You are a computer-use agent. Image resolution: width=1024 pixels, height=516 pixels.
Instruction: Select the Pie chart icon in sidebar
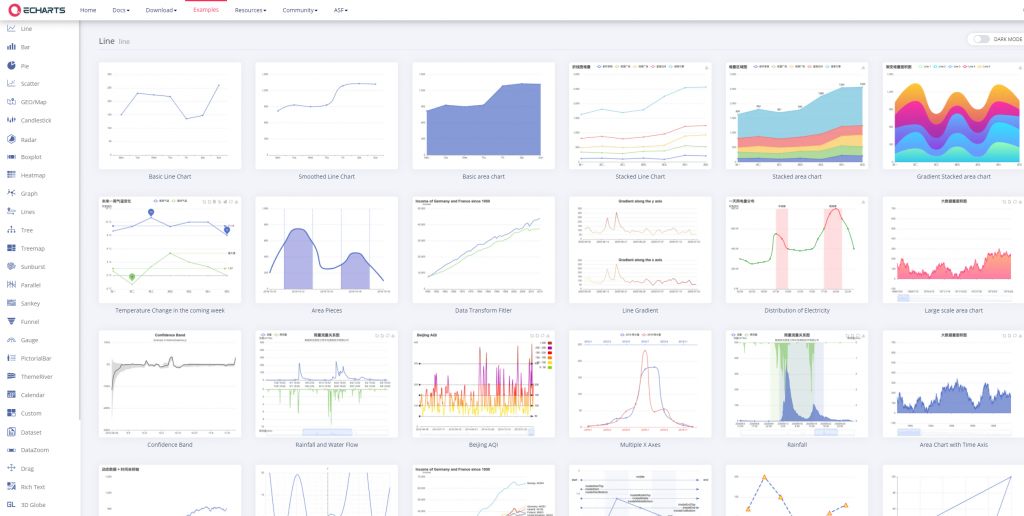[x=11, y=65]
